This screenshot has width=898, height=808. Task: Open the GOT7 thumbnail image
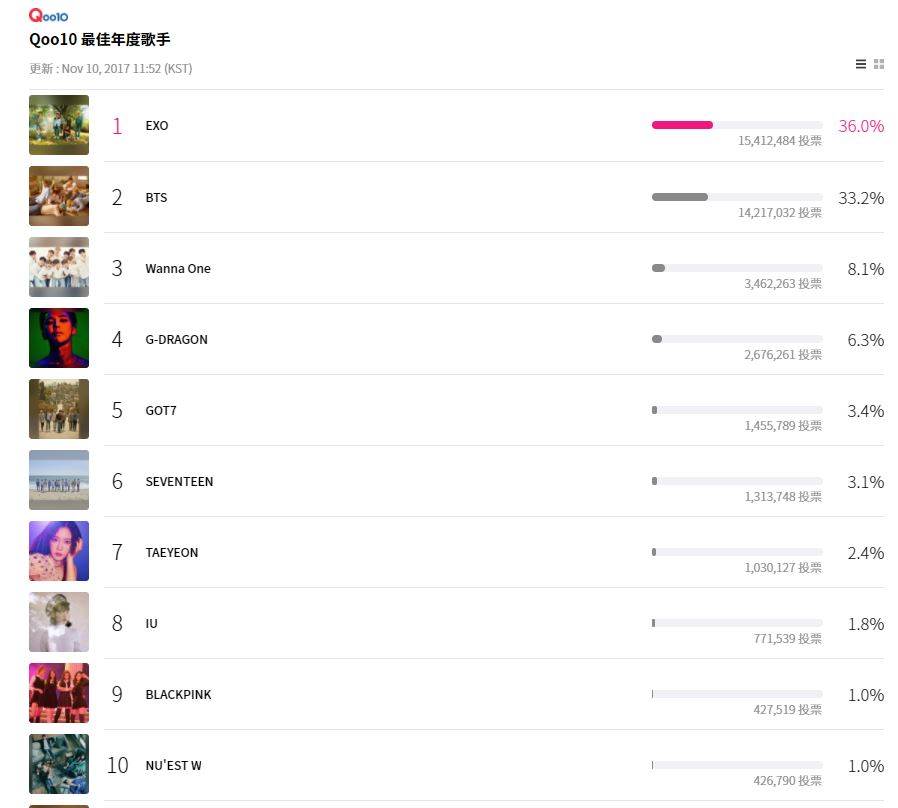(59, 409)
